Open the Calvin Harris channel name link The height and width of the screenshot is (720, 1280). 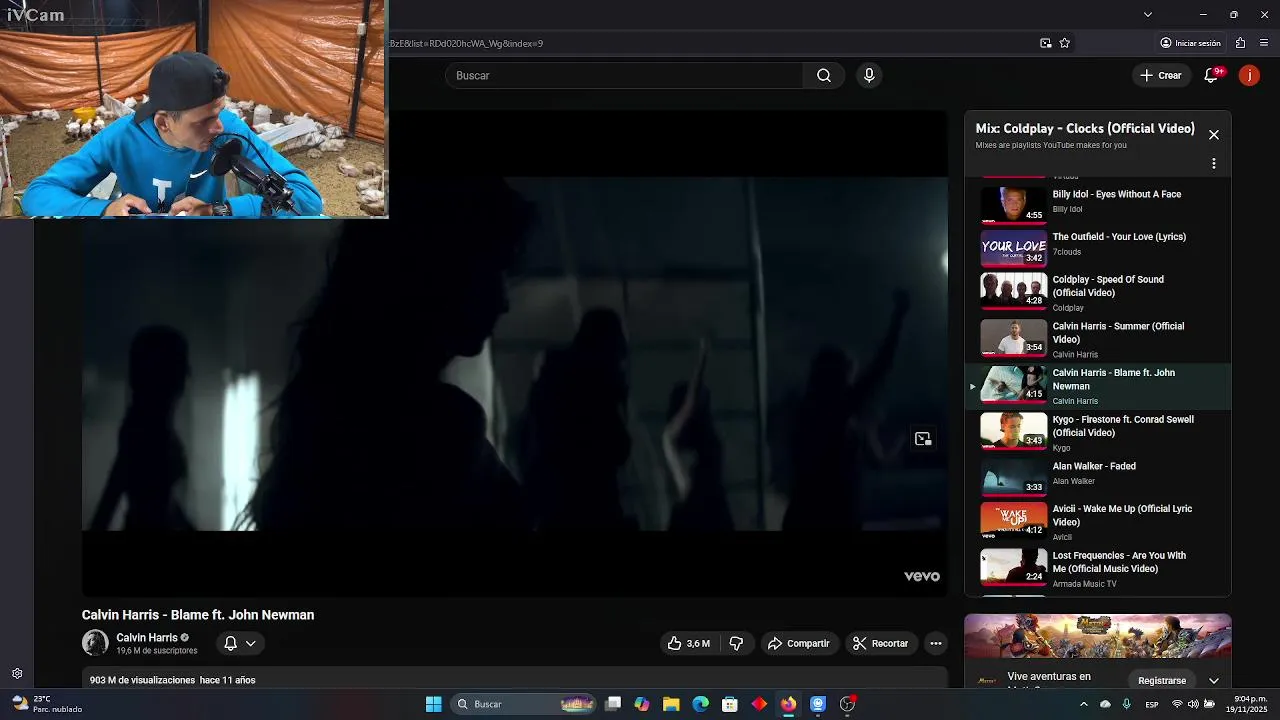coord(146,637)
